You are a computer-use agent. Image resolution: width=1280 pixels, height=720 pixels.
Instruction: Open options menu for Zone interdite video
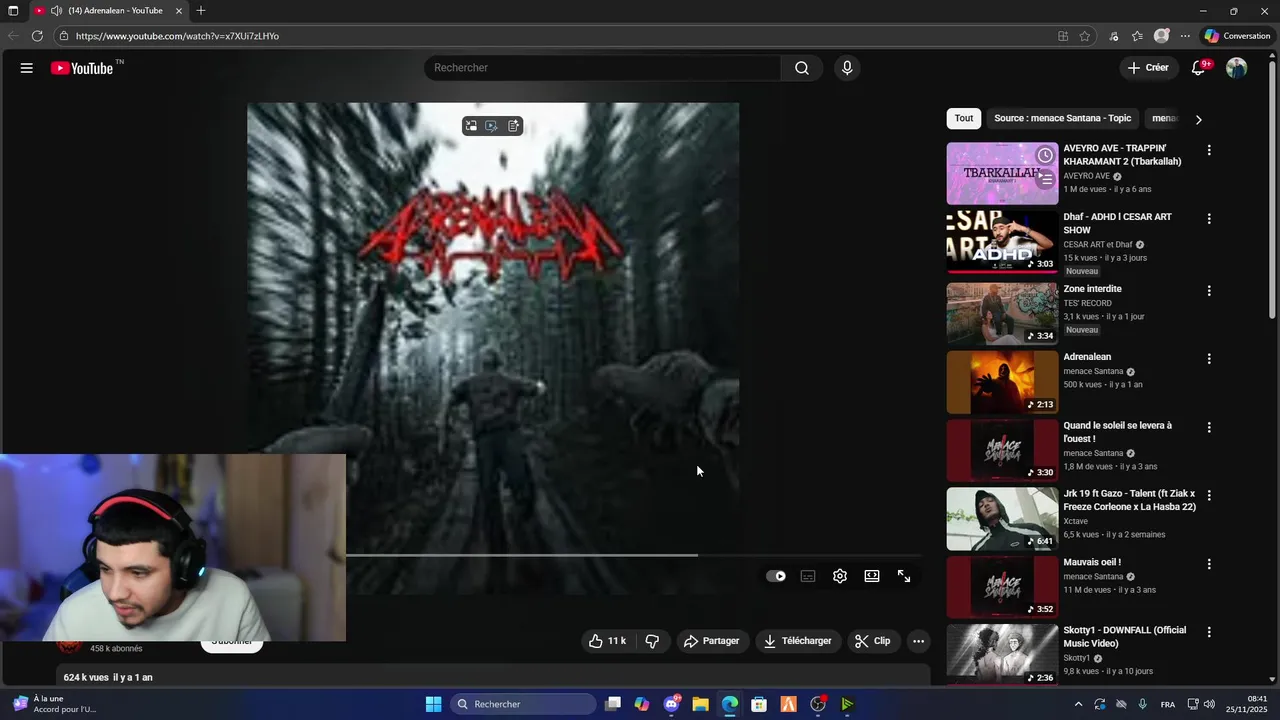(x=1209, y=290)
